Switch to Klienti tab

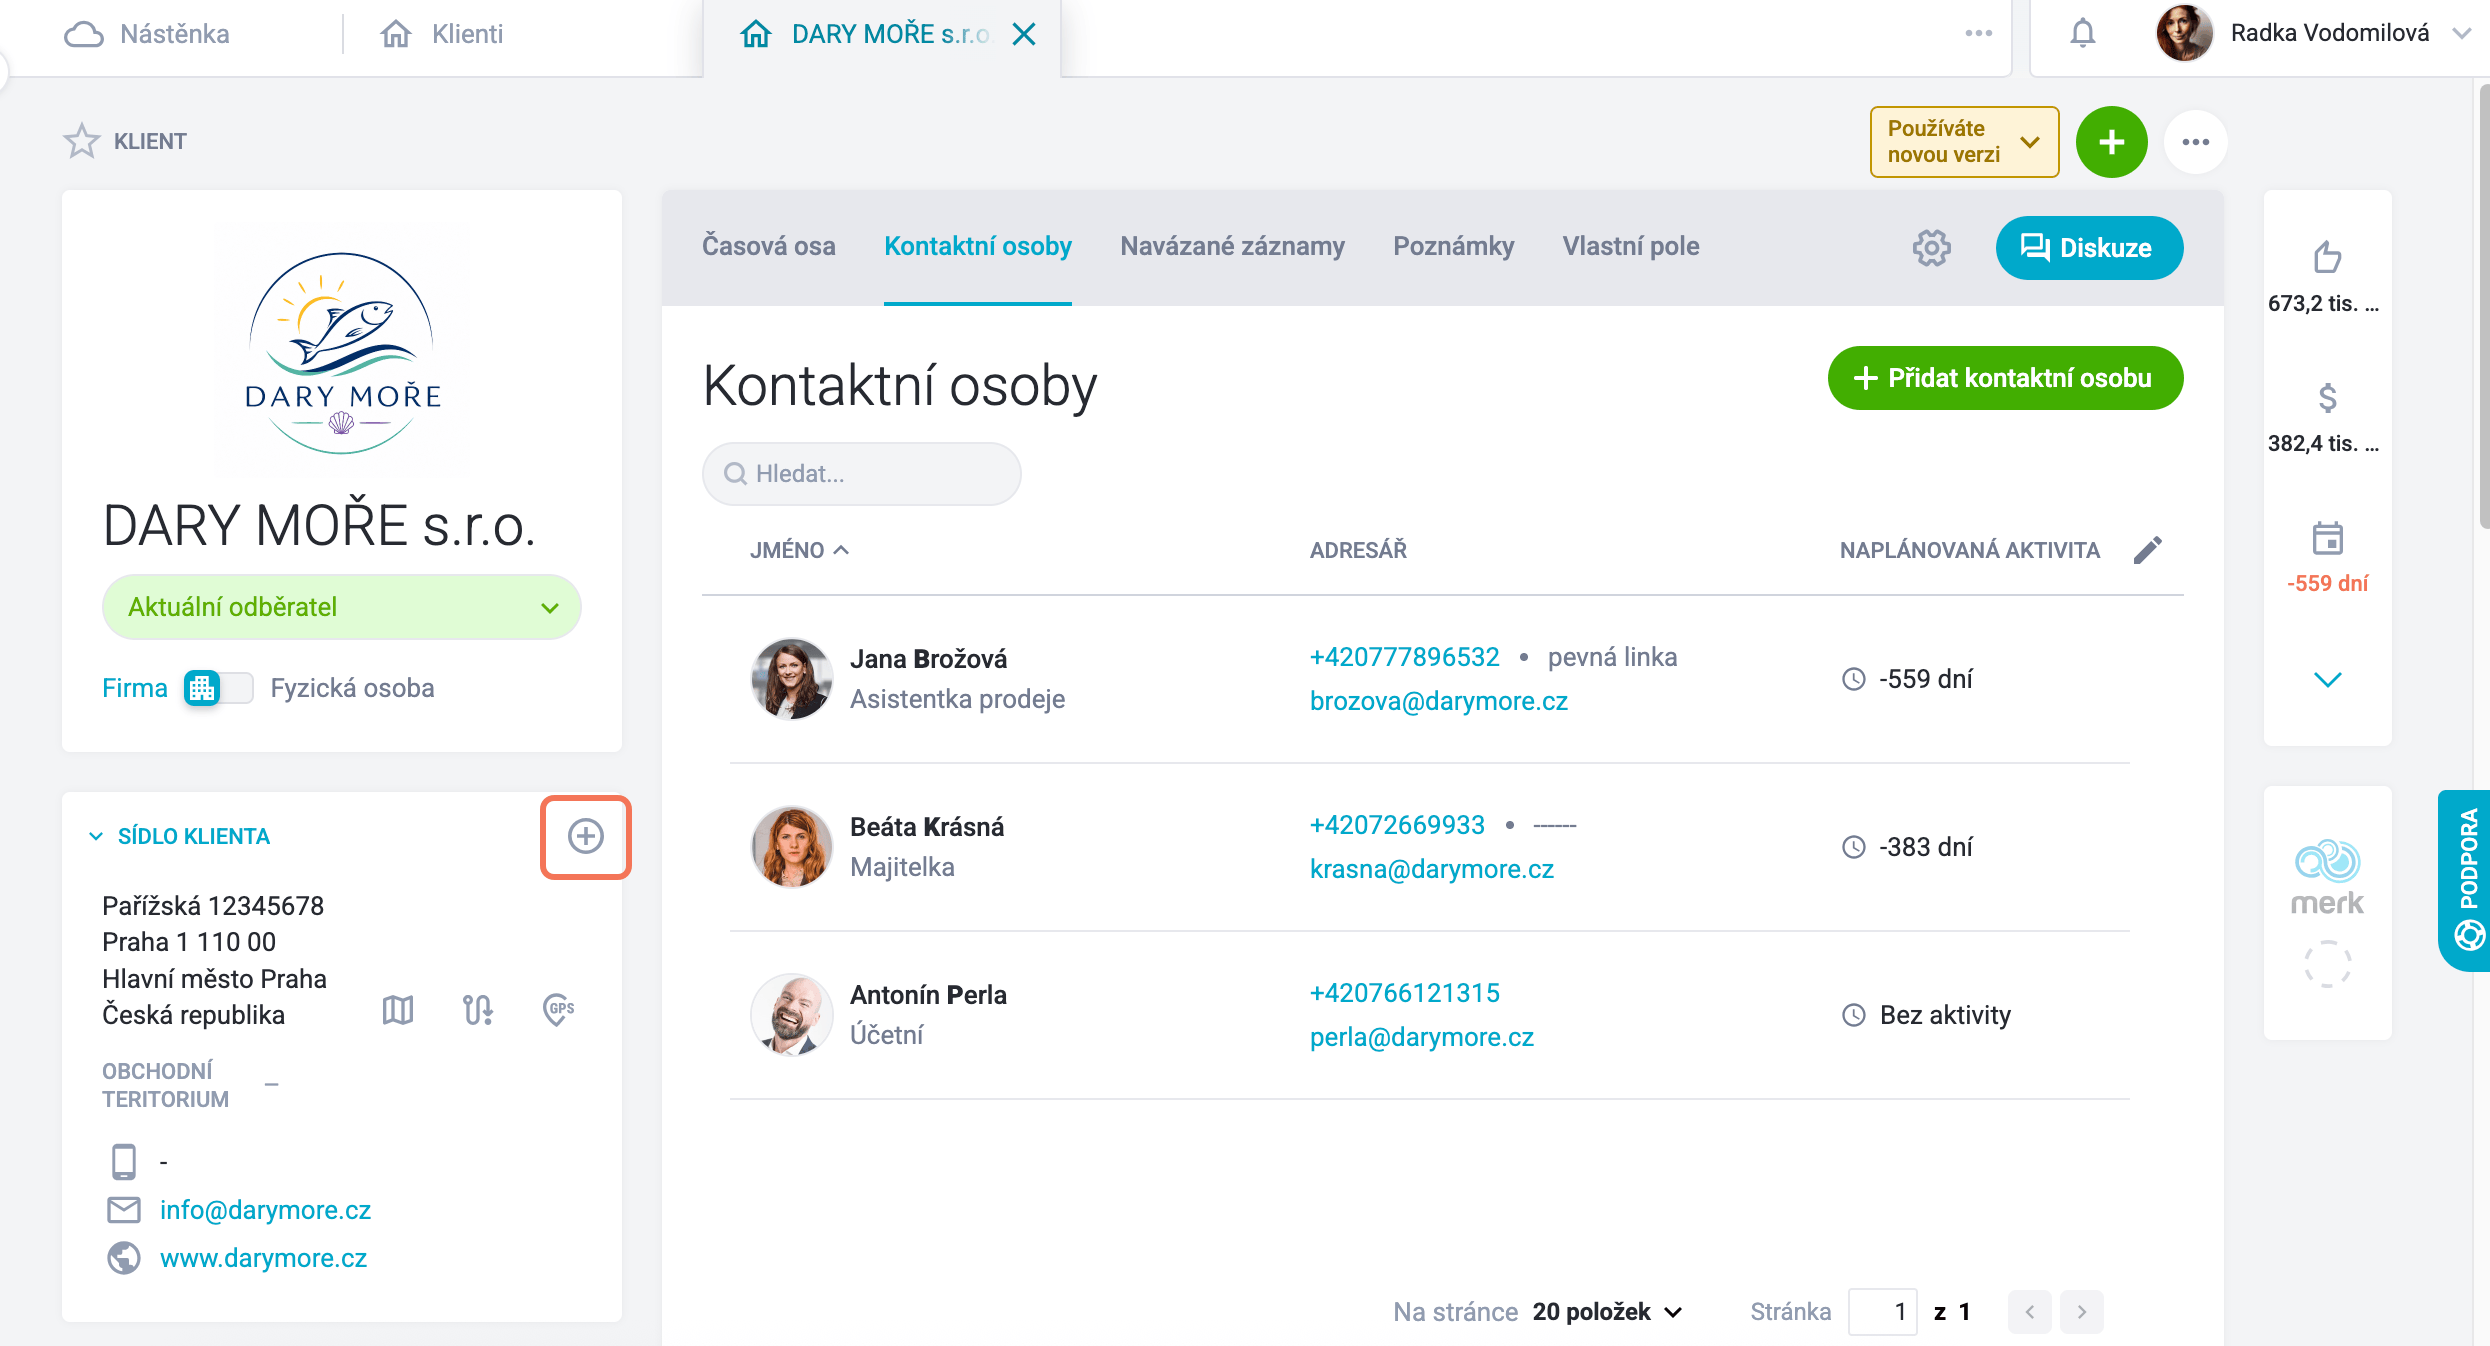tap(441, 34)
